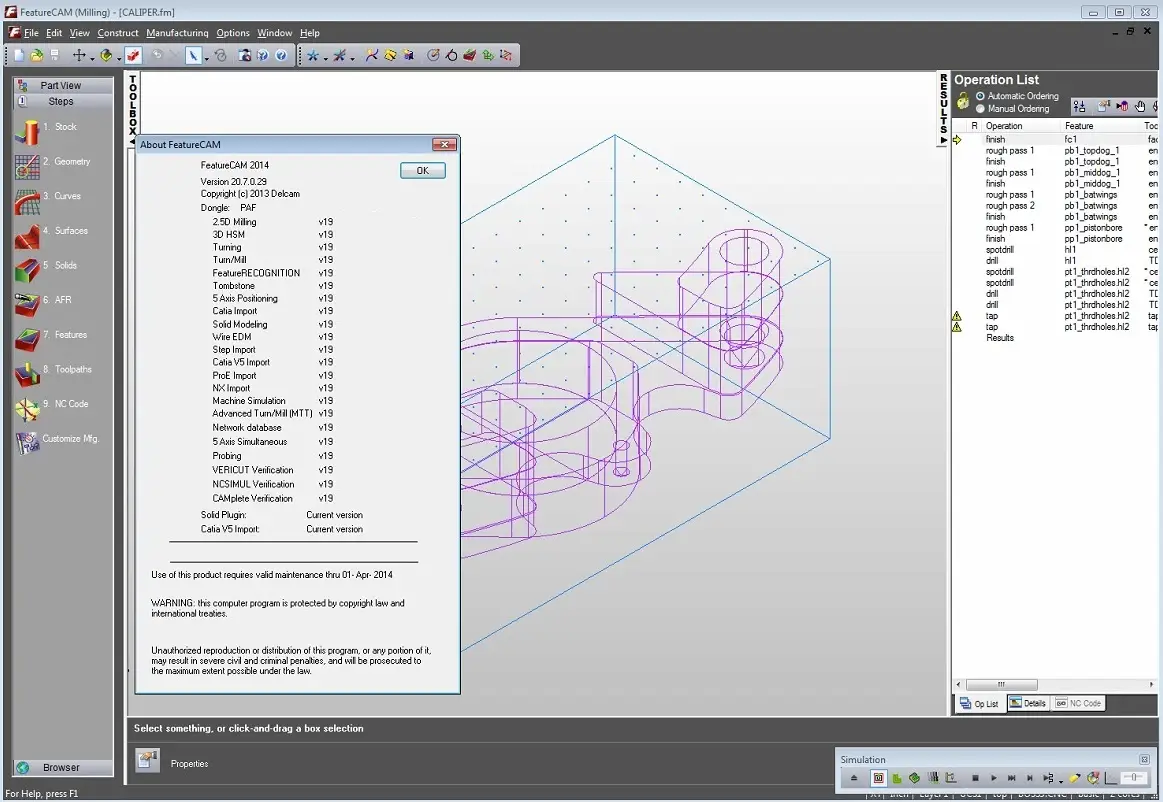Click the New document toolbar icon
The width and height of the screenshot is (1163, 802).
[19, 56]
